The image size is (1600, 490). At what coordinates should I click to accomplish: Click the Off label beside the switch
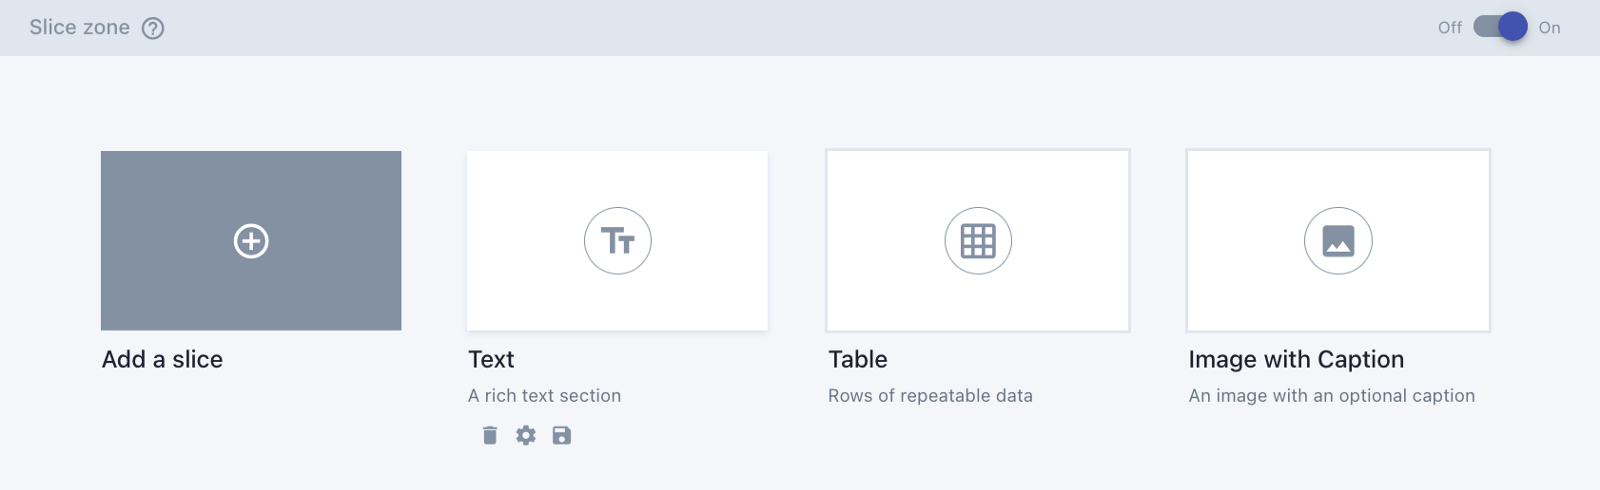(x=1450, y=28)
